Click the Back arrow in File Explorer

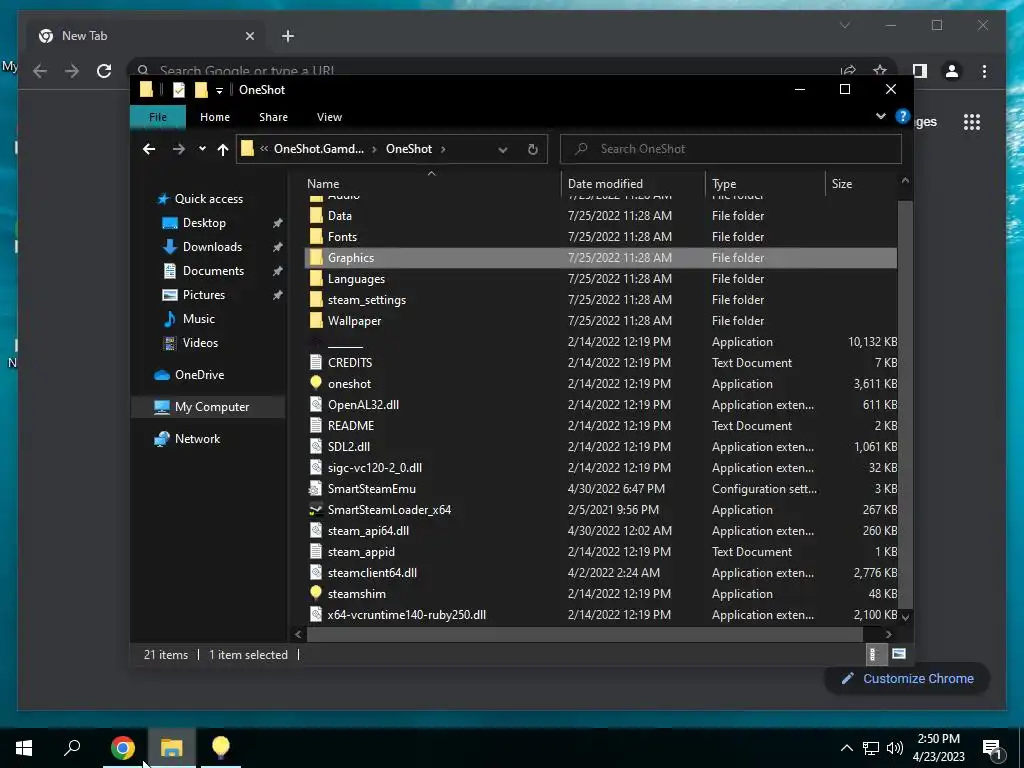coord(149,149)
